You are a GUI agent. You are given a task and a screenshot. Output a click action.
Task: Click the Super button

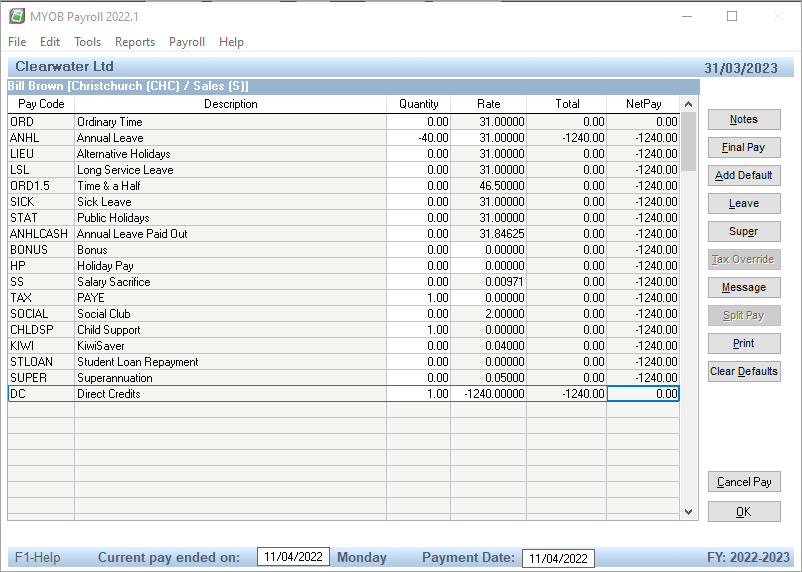(x=743, y=231)
